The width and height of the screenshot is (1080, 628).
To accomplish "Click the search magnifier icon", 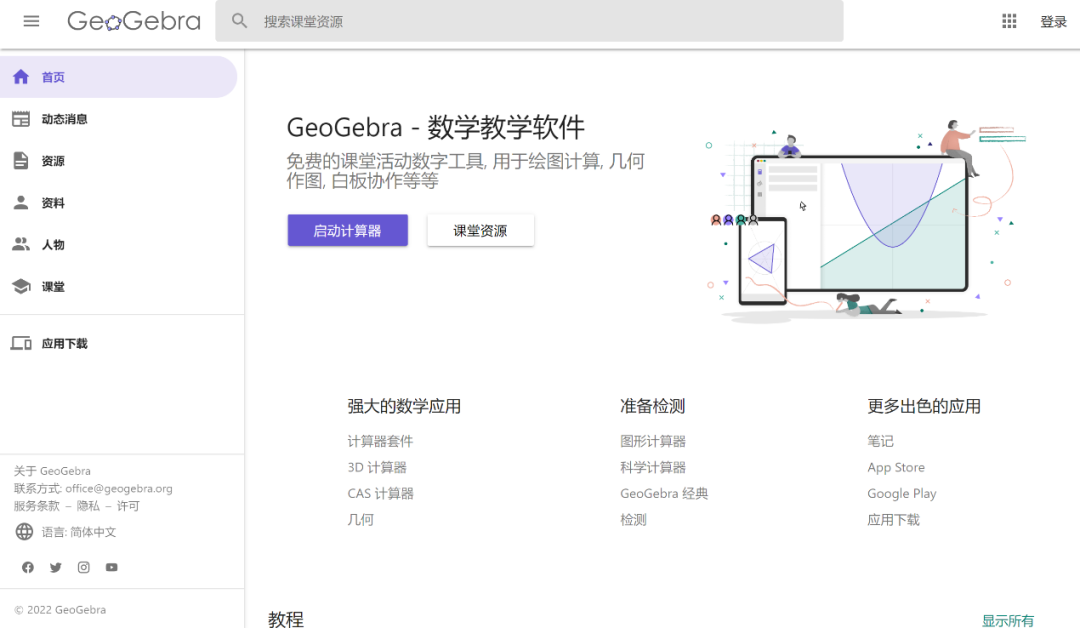I will click(239, 21).
